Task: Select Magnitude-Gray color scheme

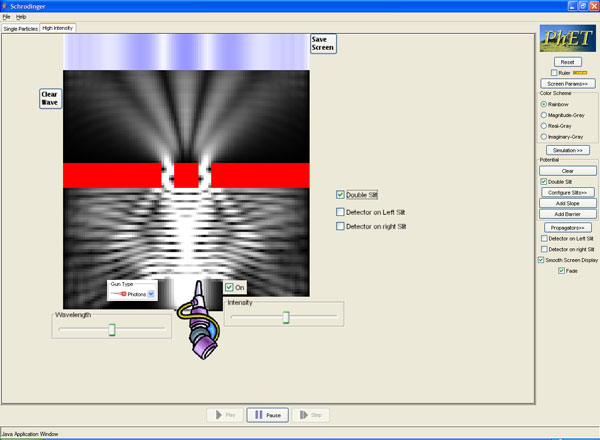Action: coord(543,115)
